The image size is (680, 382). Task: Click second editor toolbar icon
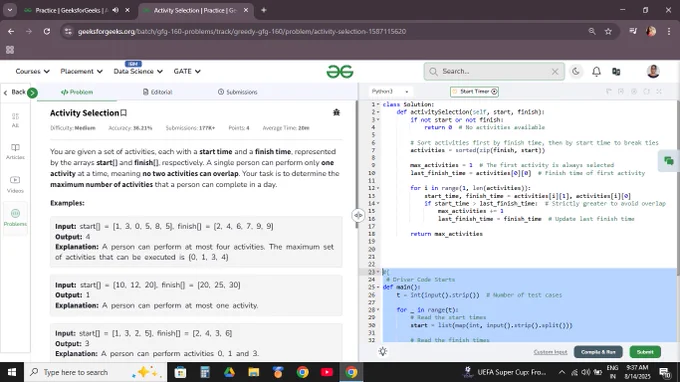pyautogui.click(x=621, y=91)
